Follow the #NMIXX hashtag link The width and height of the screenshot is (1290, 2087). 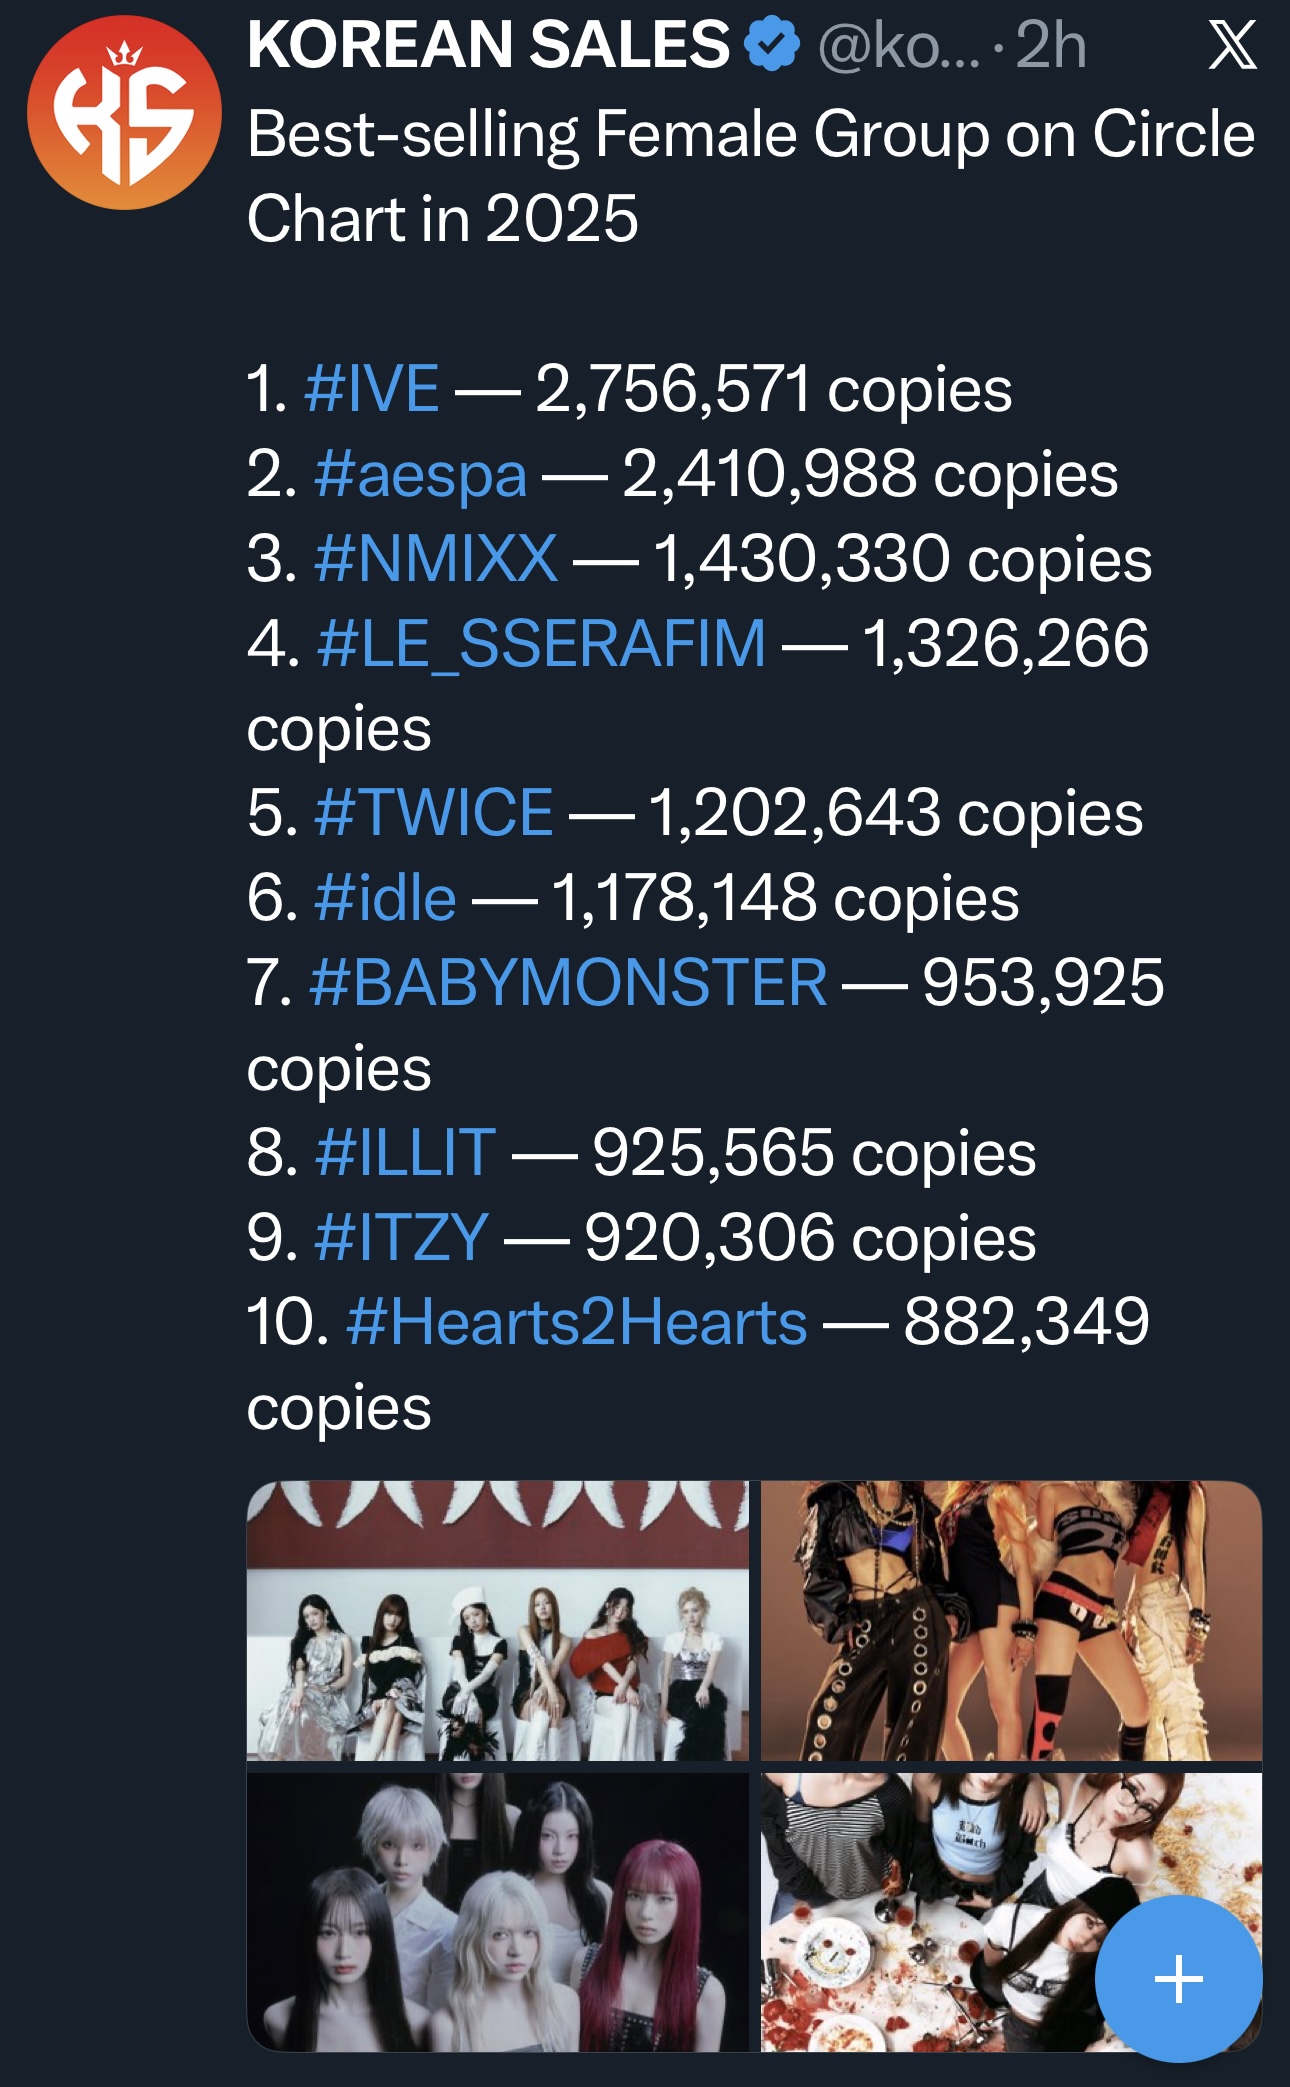[x=435, y=558]
